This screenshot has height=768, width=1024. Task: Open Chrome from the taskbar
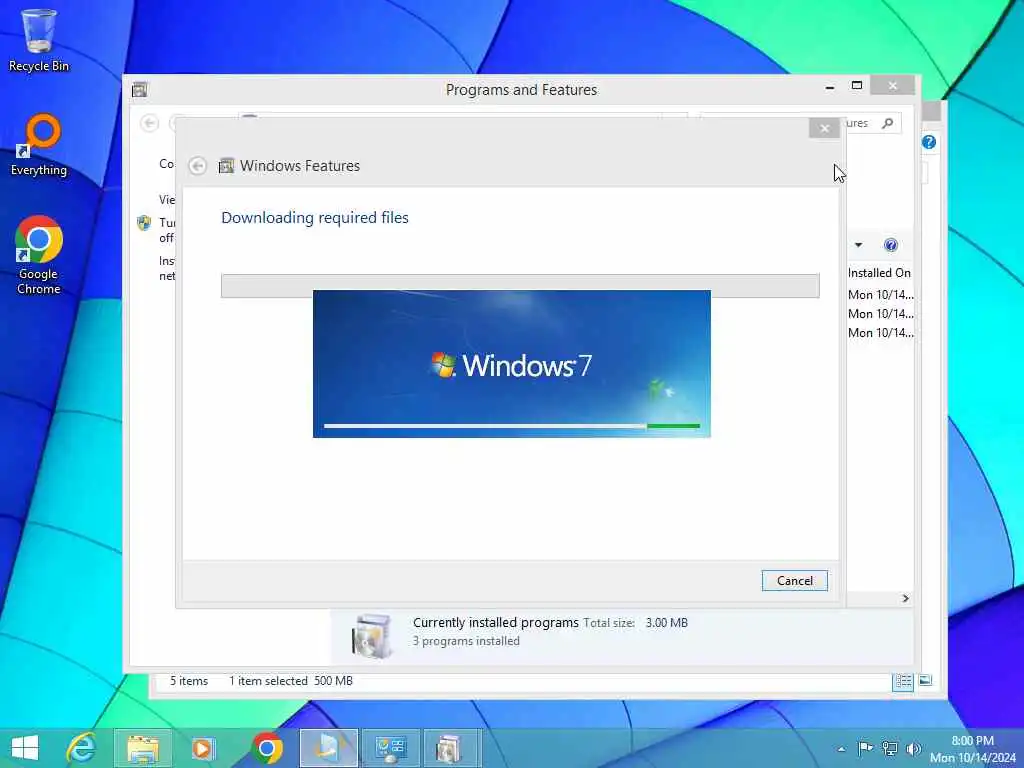point(266,748)
